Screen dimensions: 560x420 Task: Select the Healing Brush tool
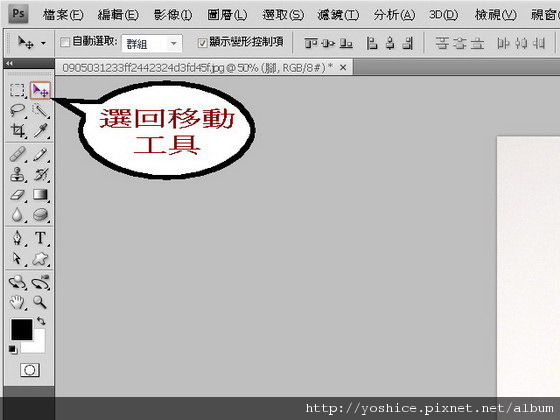coord(17,155)
